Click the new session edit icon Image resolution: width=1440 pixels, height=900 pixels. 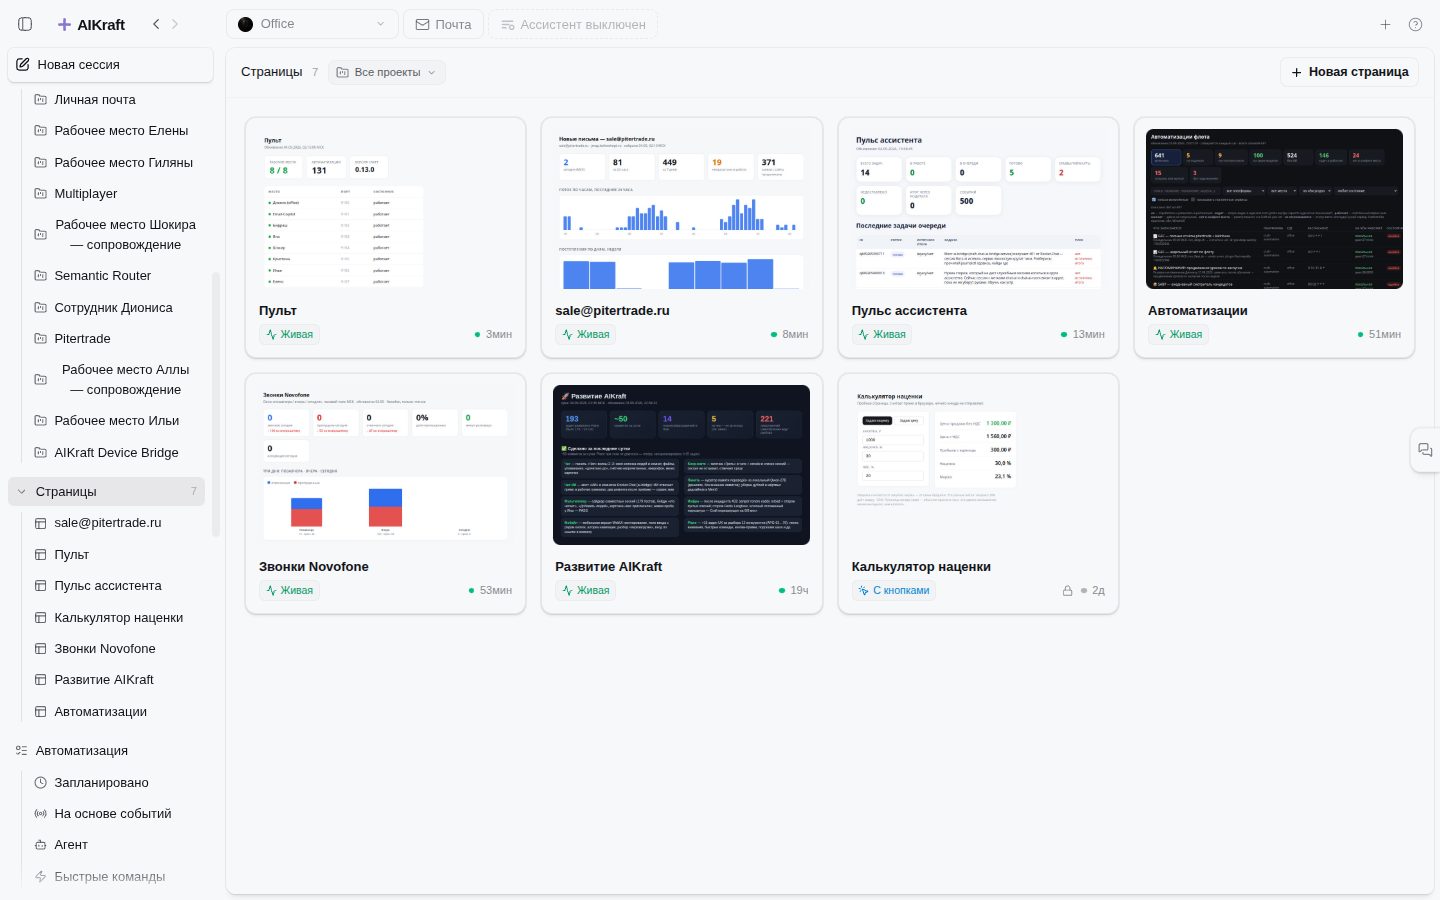click(x=23, y=64)
